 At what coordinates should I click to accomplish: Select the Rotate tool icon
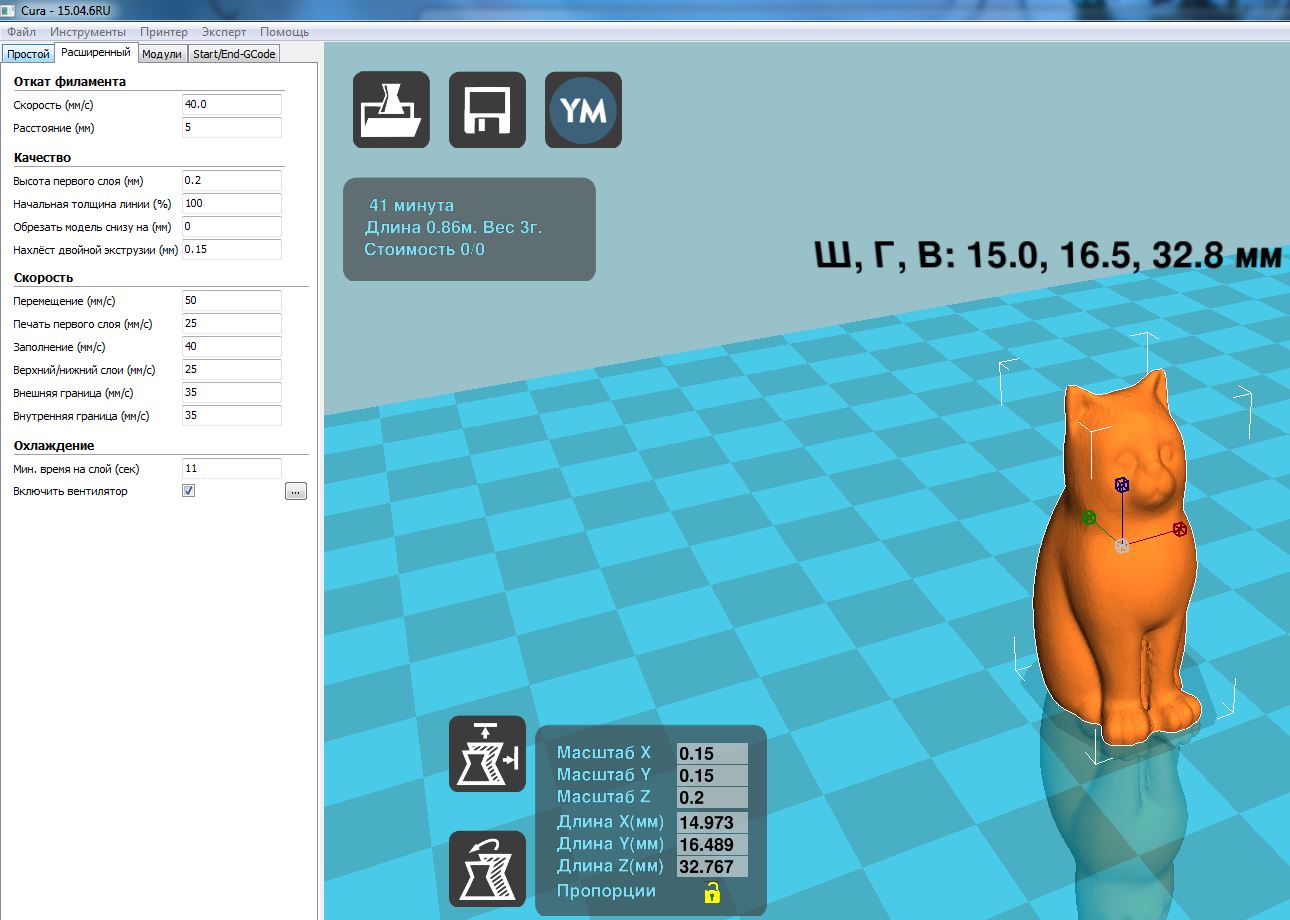(x=487, y=869)
